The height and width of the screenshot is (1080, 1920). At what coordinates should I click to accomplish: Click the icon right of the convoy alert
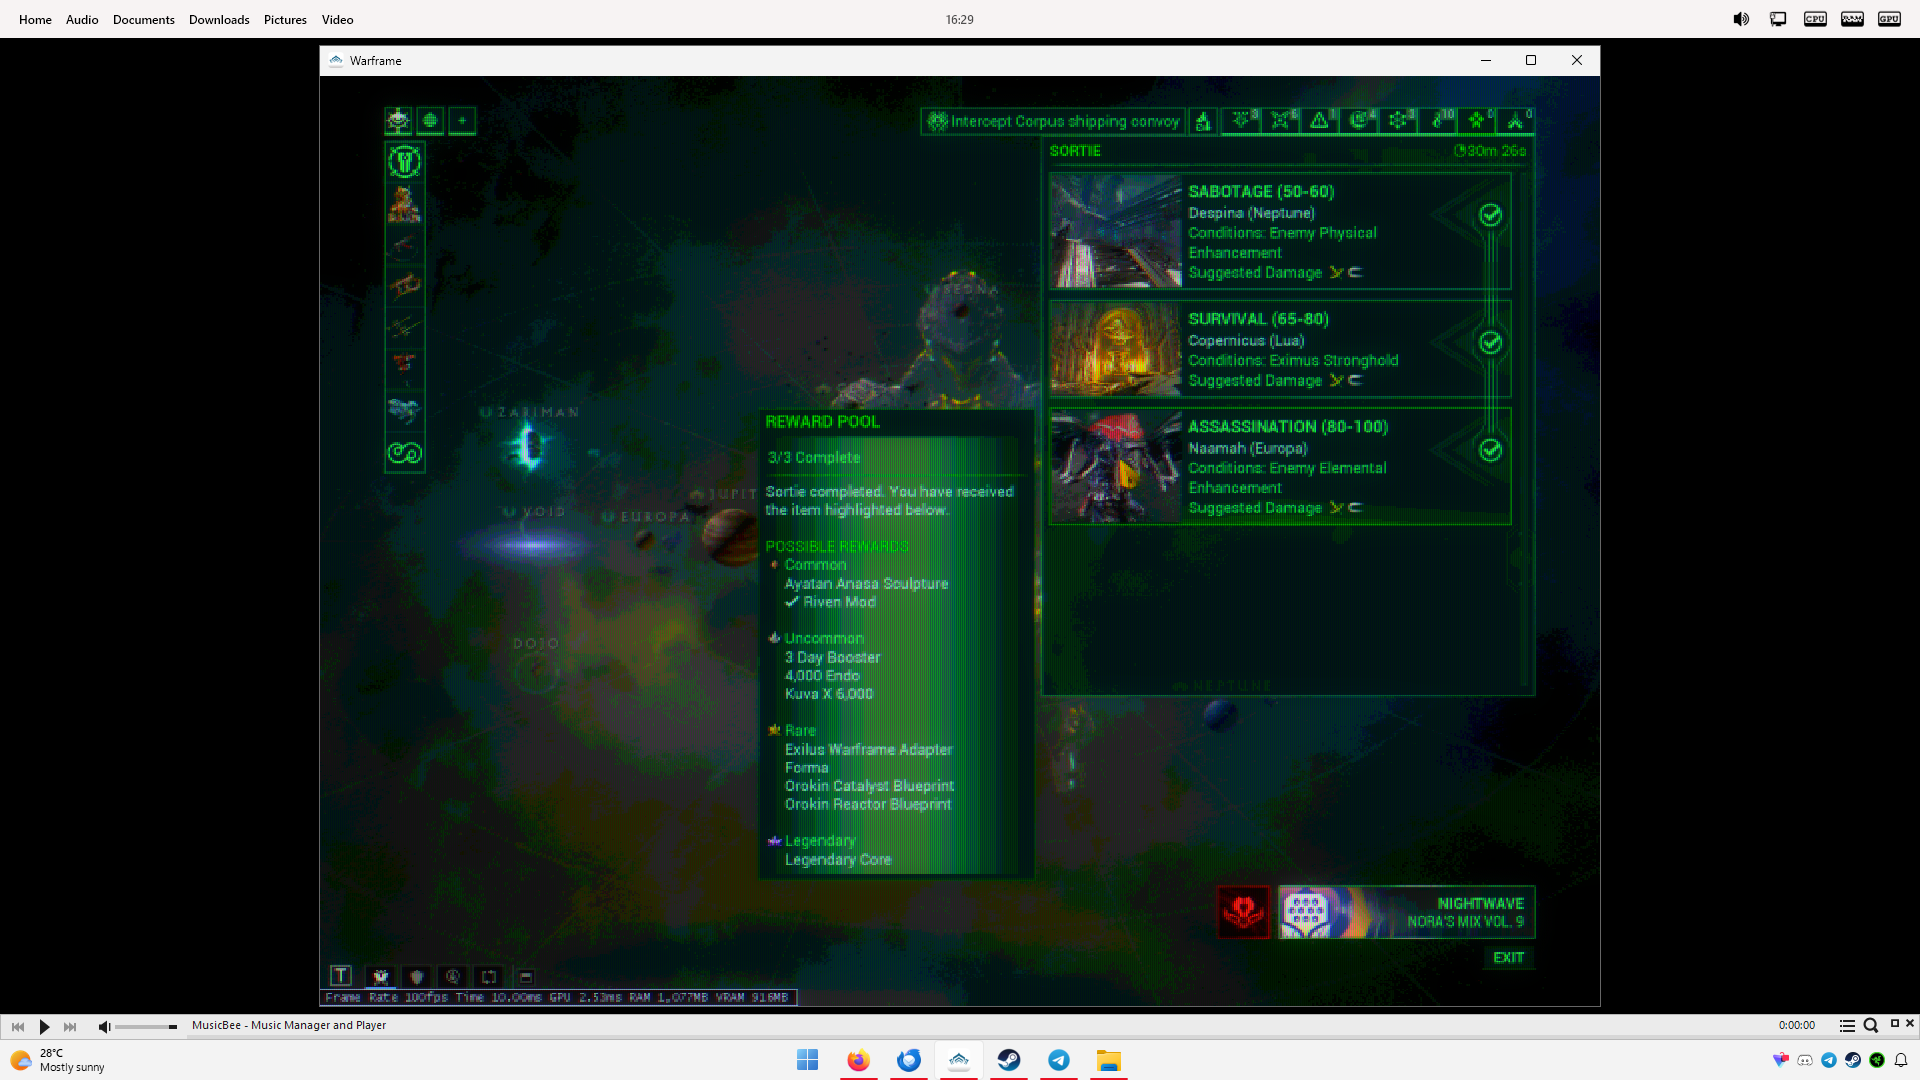1203,121
